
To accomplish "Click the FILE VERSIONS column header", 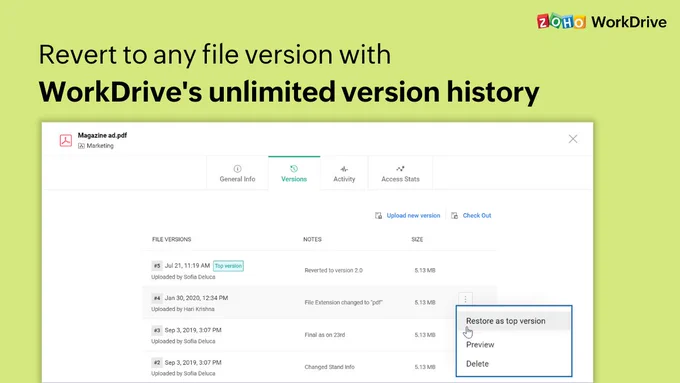I will coord(171,239).
